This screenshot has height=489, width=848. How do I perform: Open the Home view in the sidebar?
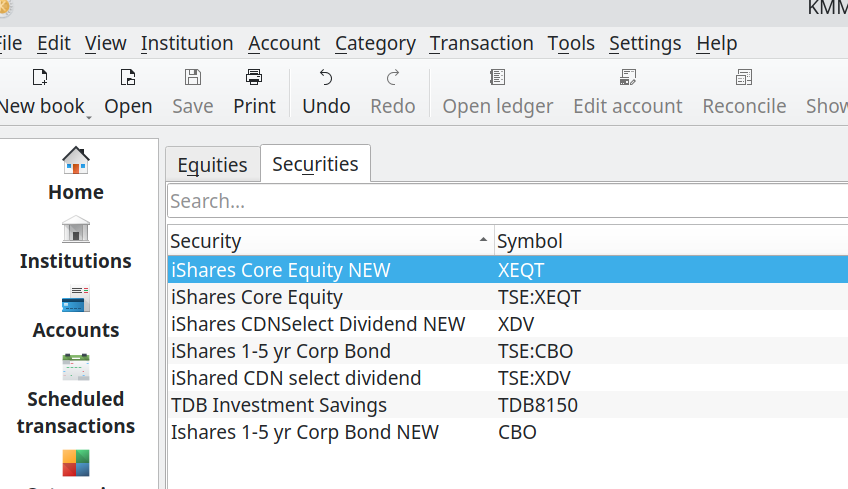pyautogui.click(x=76, y=174)
